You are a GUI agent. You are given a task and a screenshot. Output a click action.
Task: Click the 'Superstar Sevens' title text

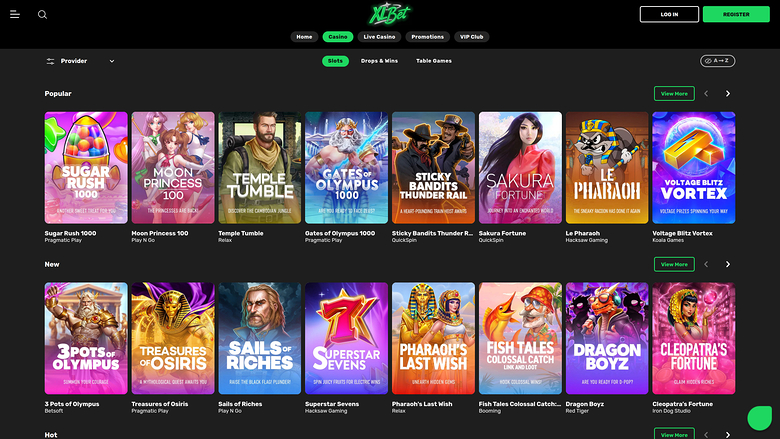(332, 404)
